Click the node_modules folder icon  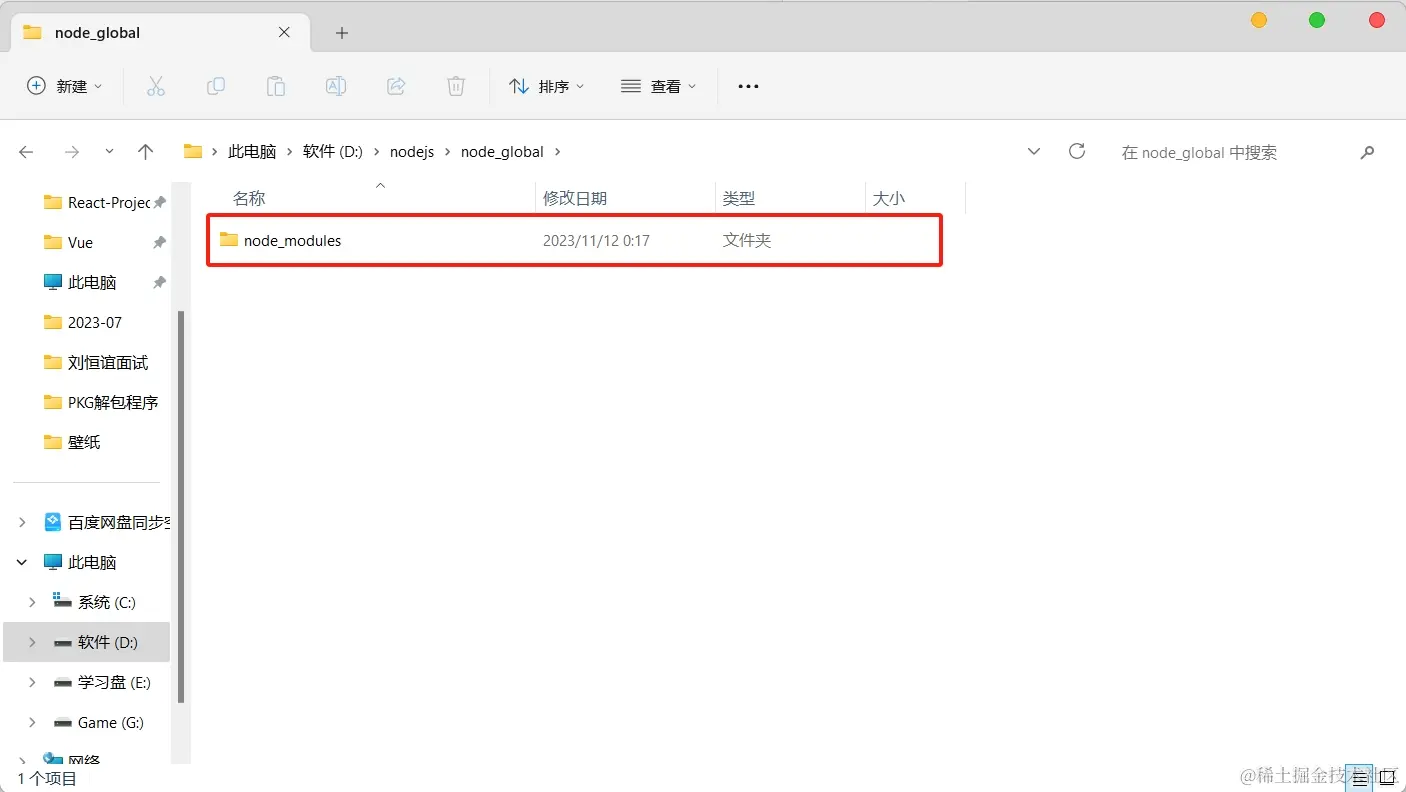click(229, 240)
